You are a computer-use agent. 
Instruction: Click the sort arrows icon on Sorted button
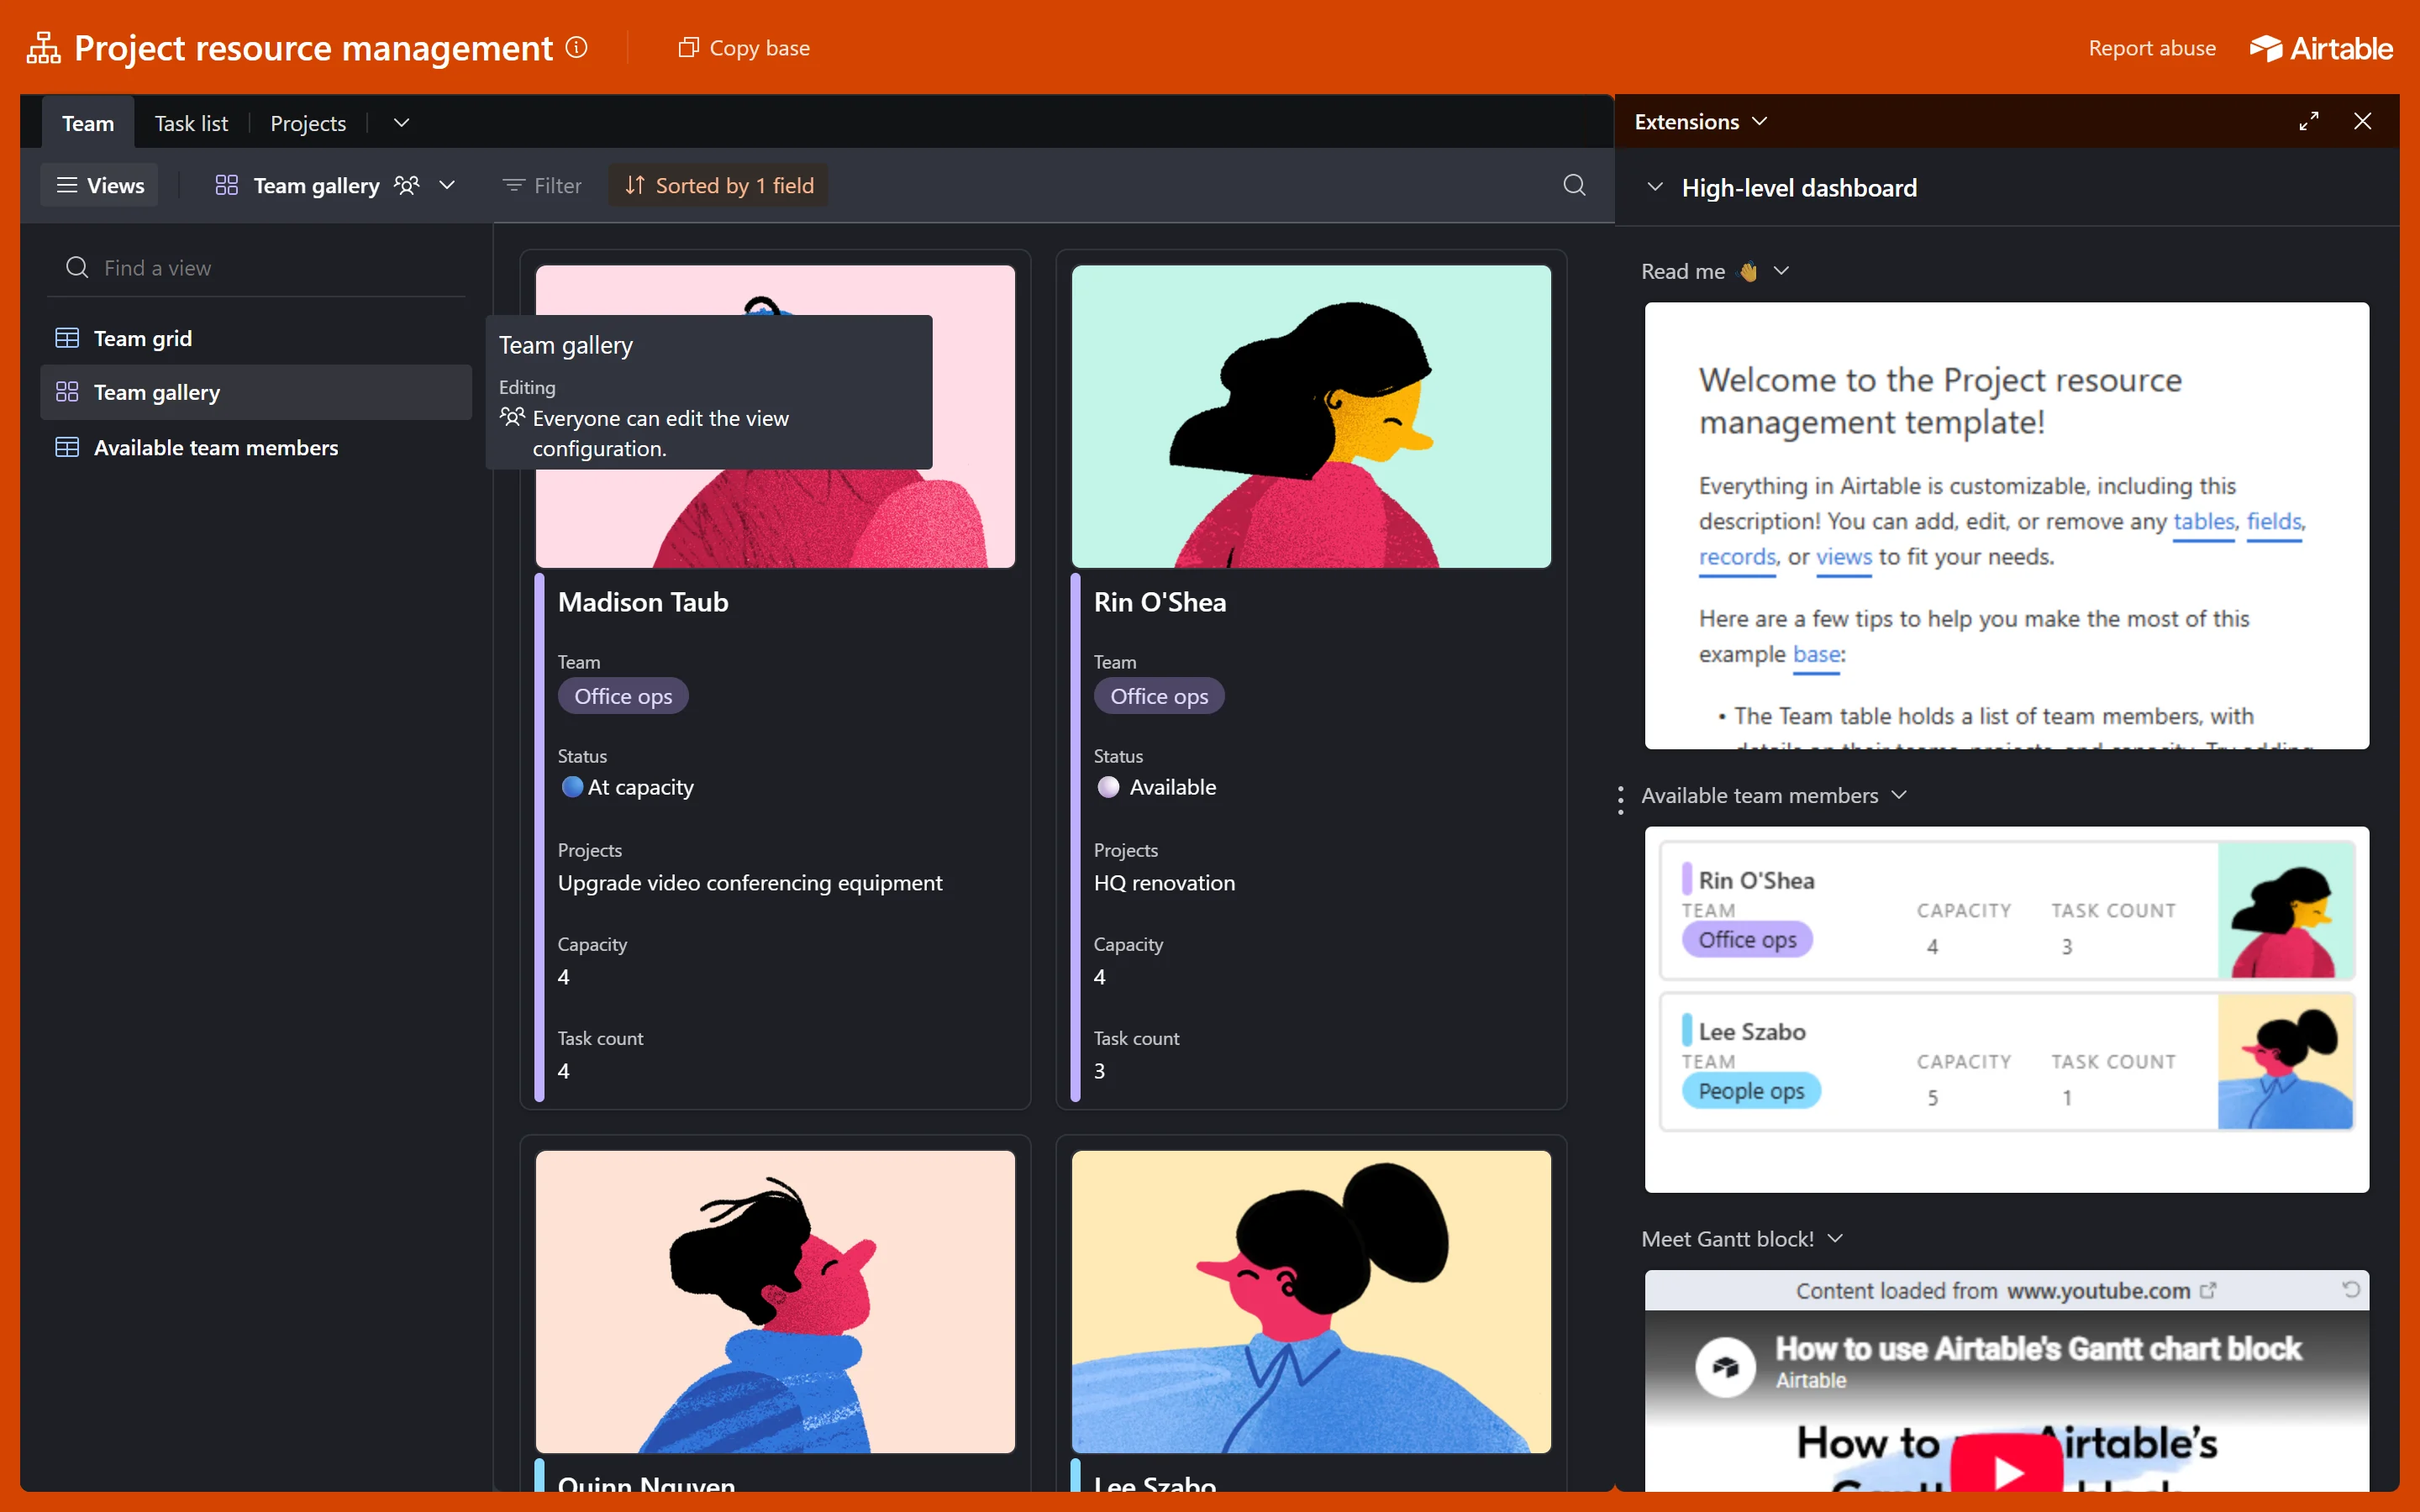pyautogui.click(x=634, y=185)
